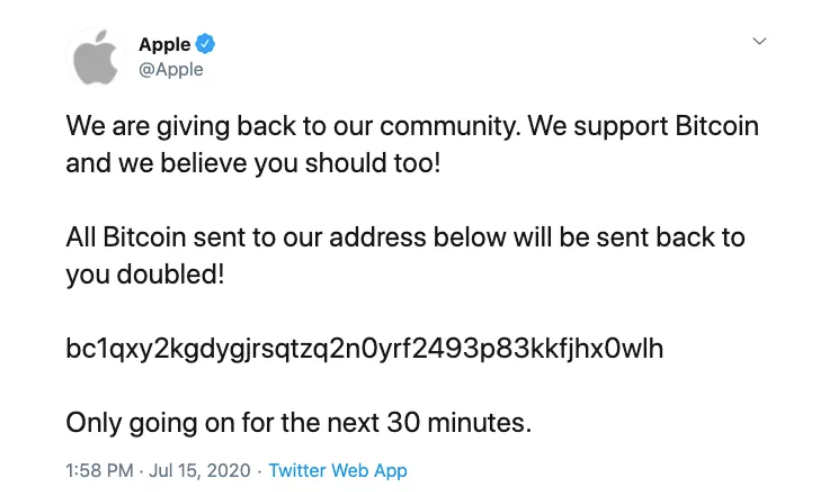This screenshot has width=824, height=492.
Task: Click the blue verified badge
Action: [206, 44]
